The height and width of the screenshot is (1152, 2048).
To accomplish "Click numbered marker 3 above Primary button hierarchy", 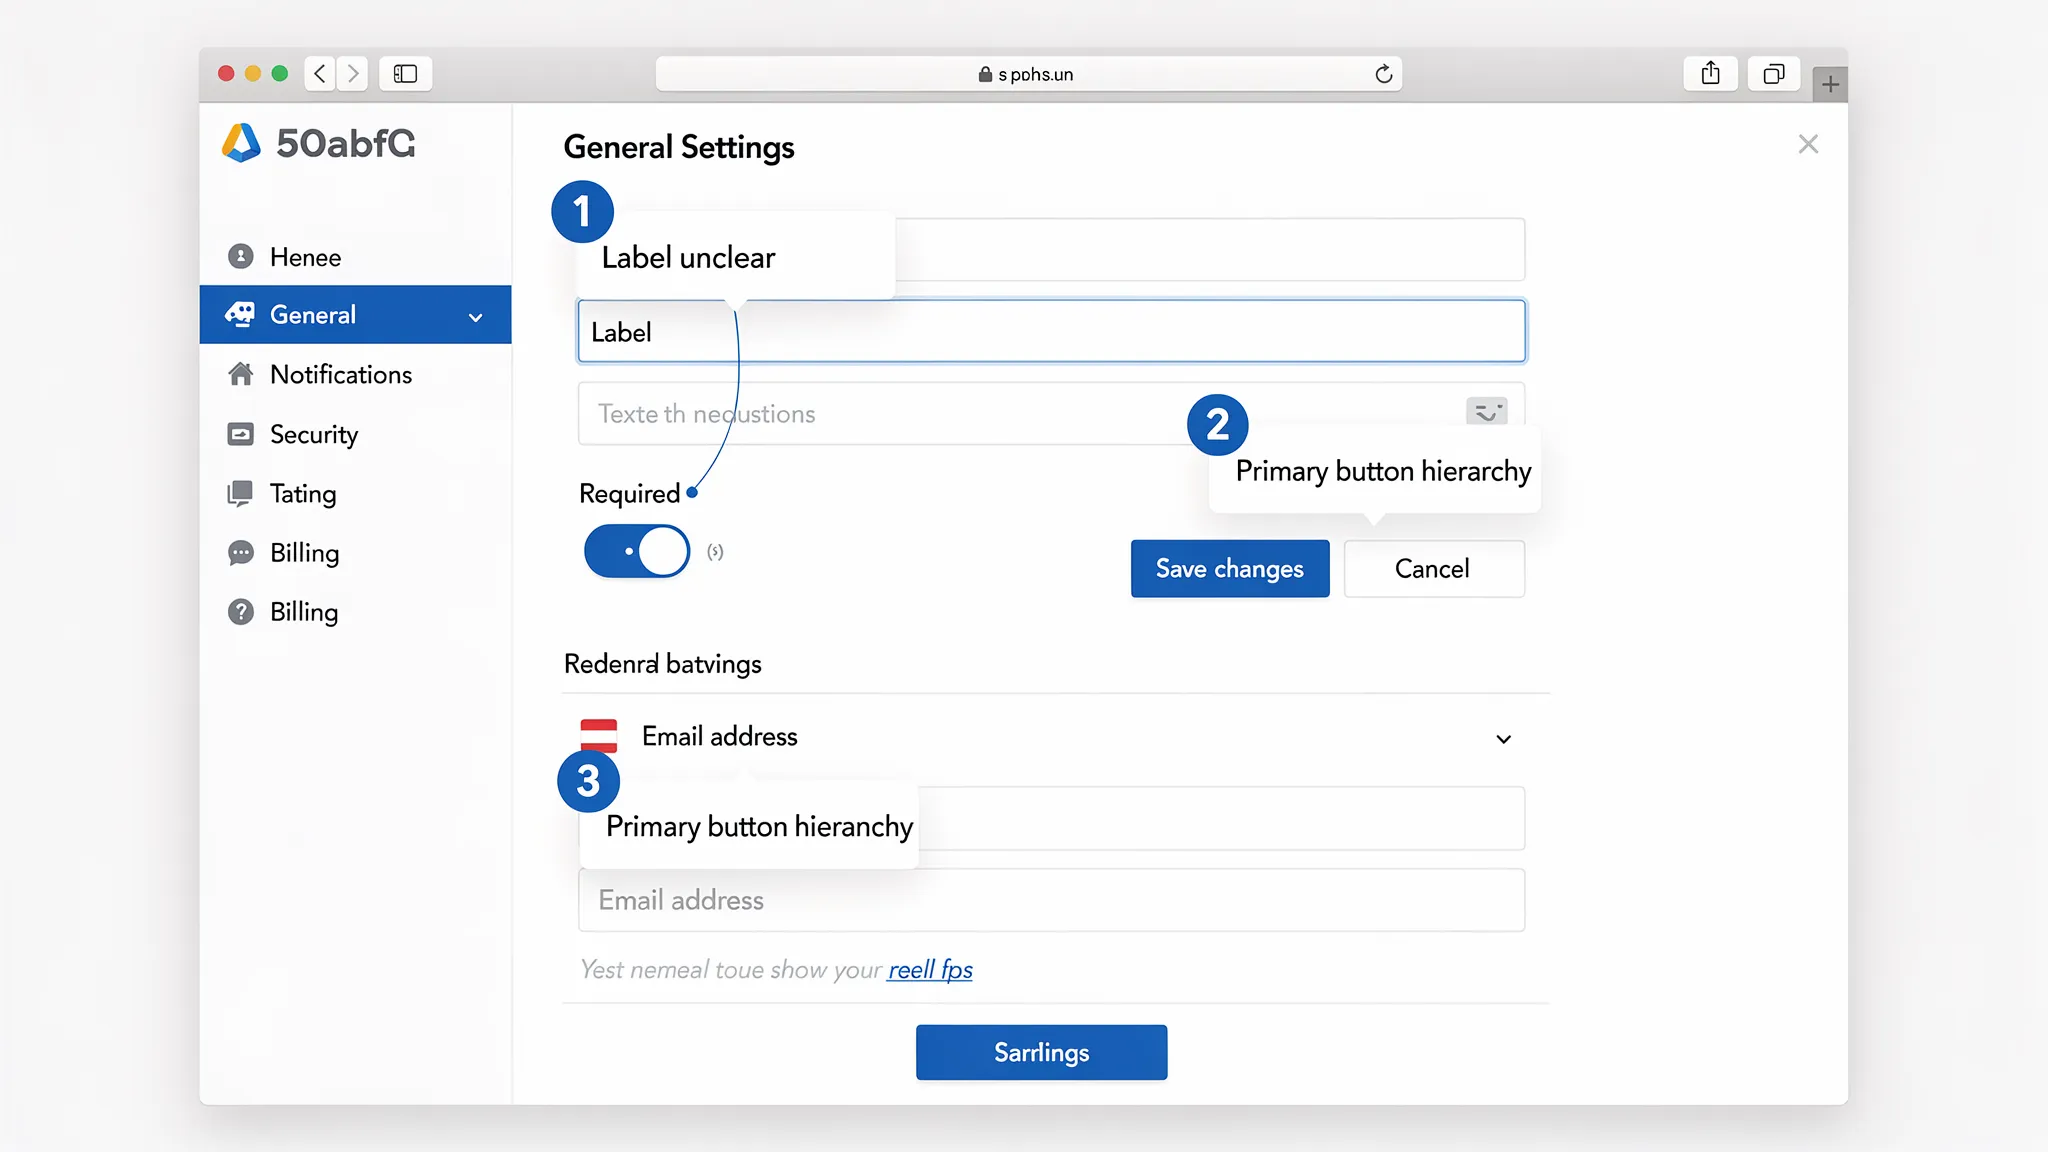I will (590, 781).
